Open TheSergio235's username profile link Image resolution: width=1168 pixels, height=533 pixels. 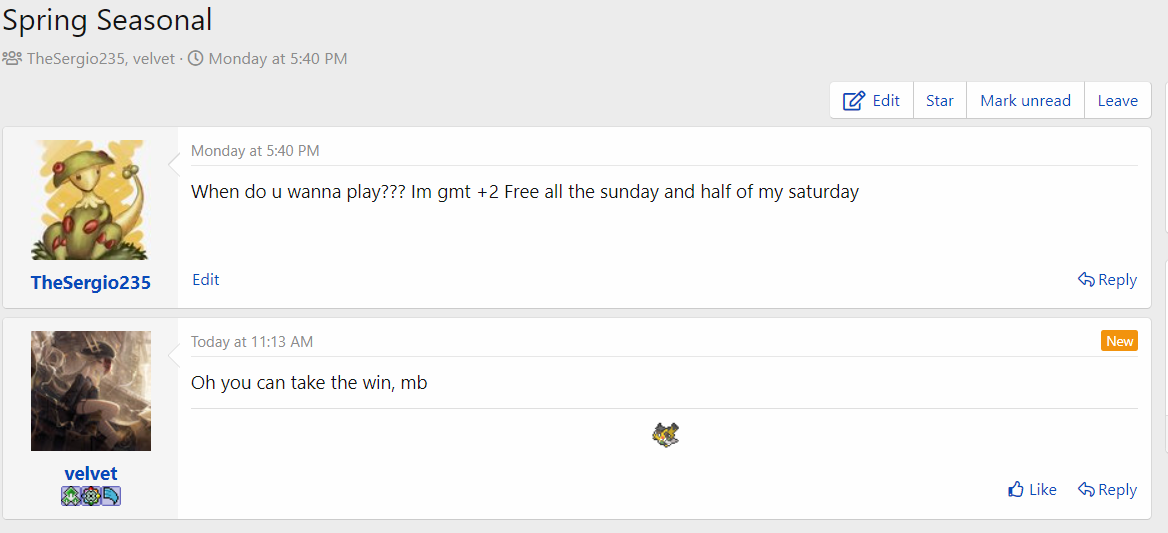[x=91, y=283]
